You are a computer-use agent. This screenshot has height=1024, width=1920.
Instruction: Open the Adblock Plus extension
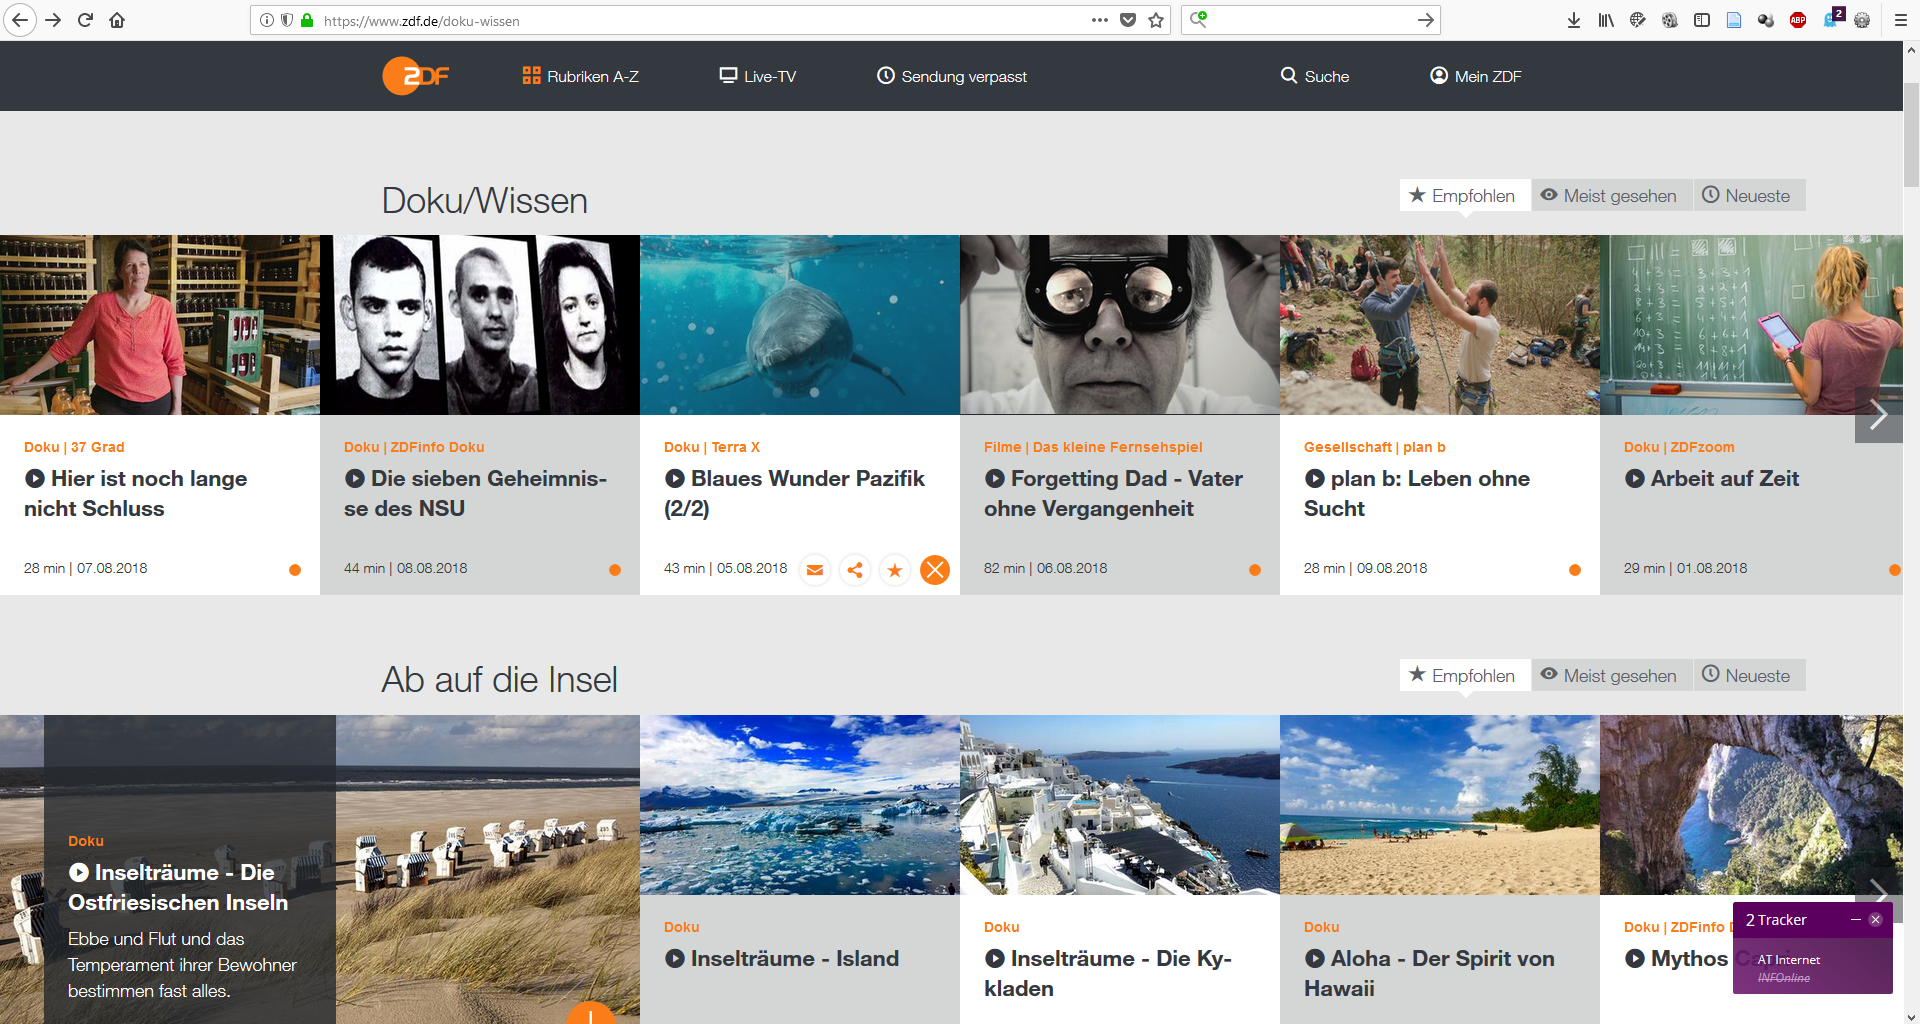click(x=1798, y=20)
